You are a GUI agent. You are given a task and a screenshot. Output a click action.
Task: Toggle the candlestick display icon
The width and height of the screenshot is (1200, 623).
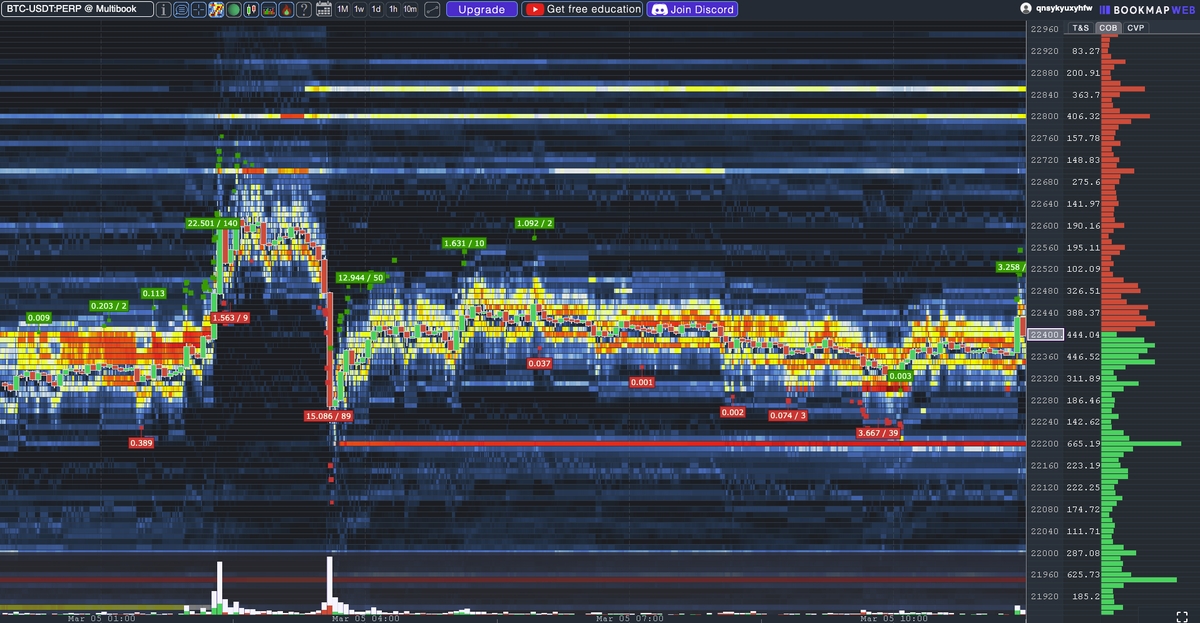click(x=251, y=9)
